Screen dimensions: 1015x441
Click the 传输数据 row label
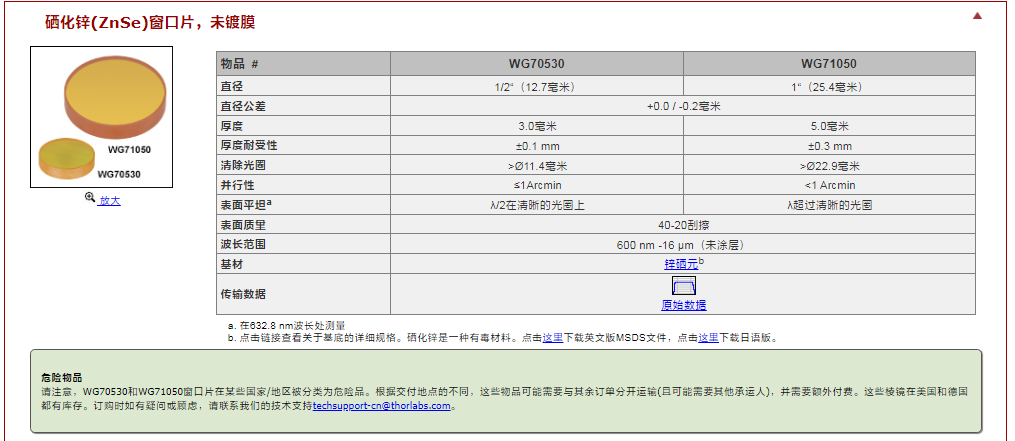pos(244,294)
